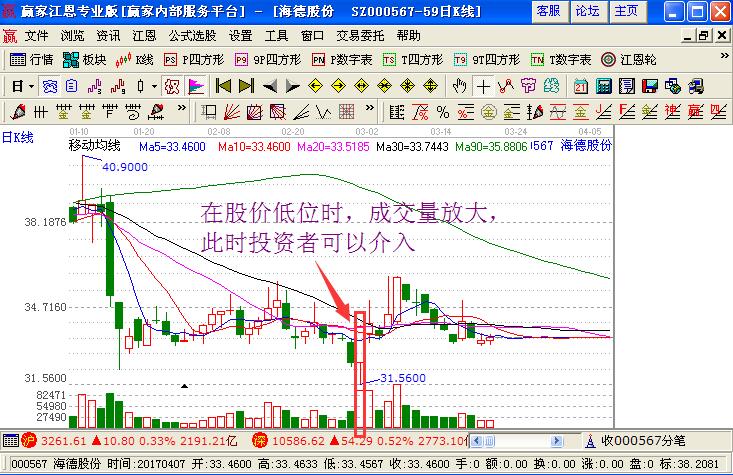Jump to first record arrow icon
This screenshot has width=733, height=475.
pyautogui.click(x=223, y=85)
